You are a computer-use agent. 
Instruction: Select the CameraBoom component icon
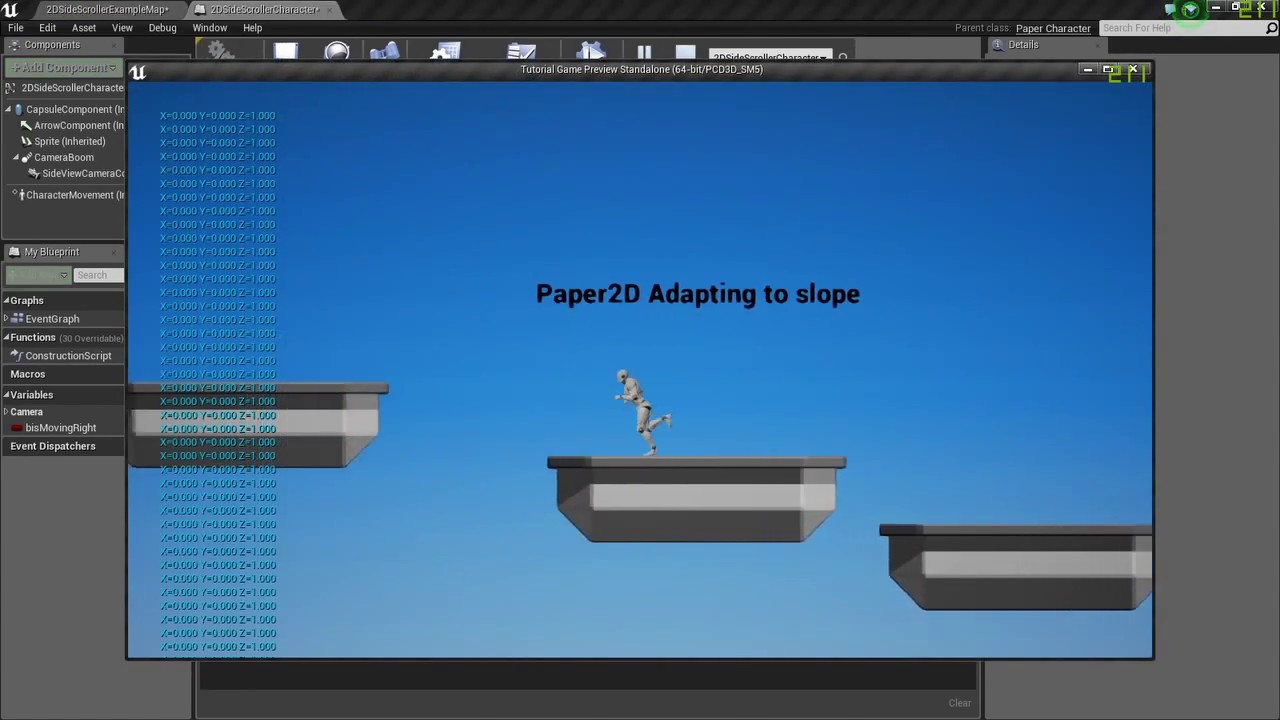[x=26, y=158]
